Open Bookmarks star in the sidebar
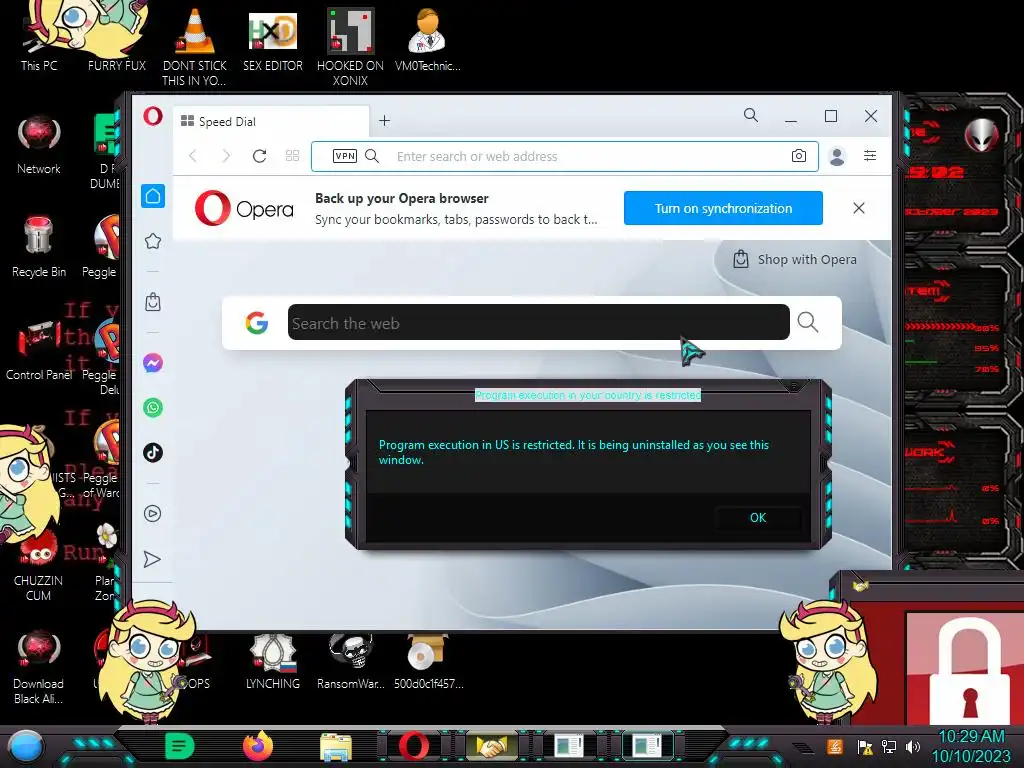 (x=153, y=241)
